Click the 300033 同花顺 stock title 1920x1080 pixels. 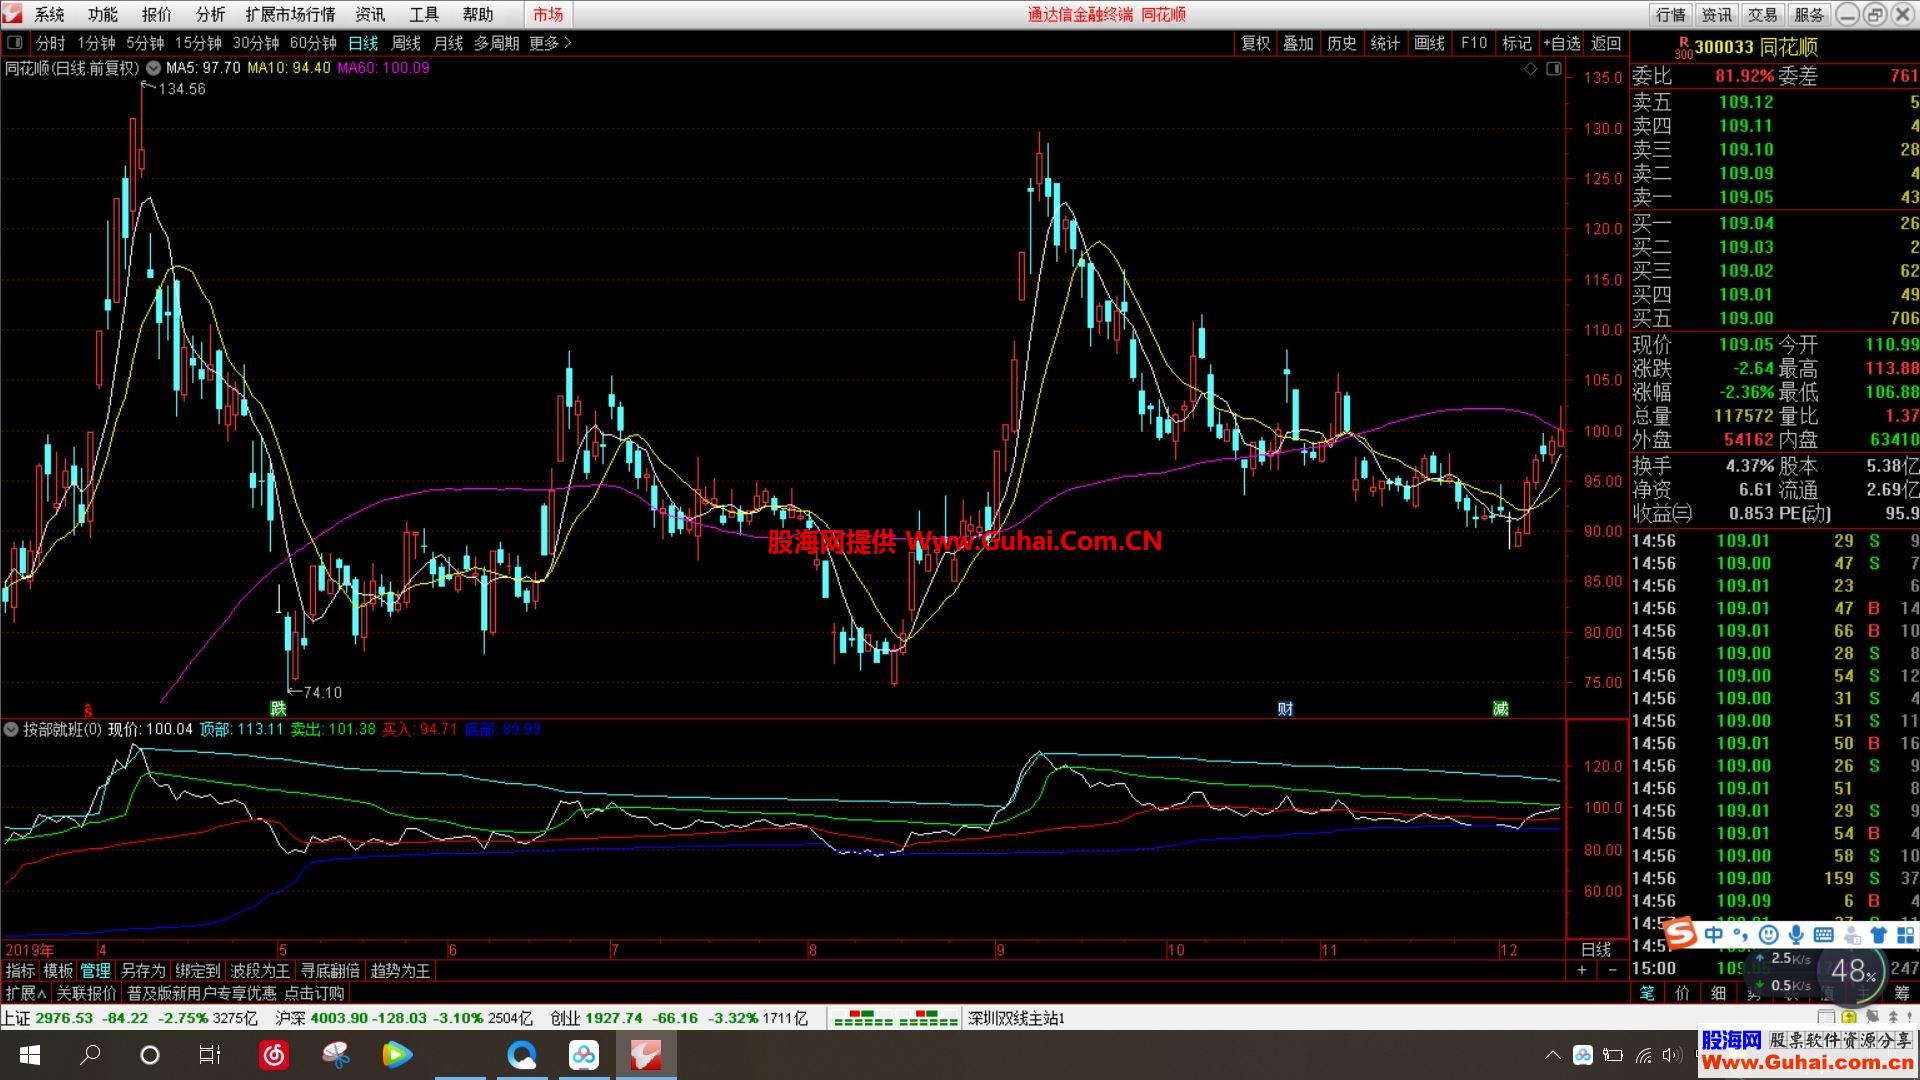1755,47
